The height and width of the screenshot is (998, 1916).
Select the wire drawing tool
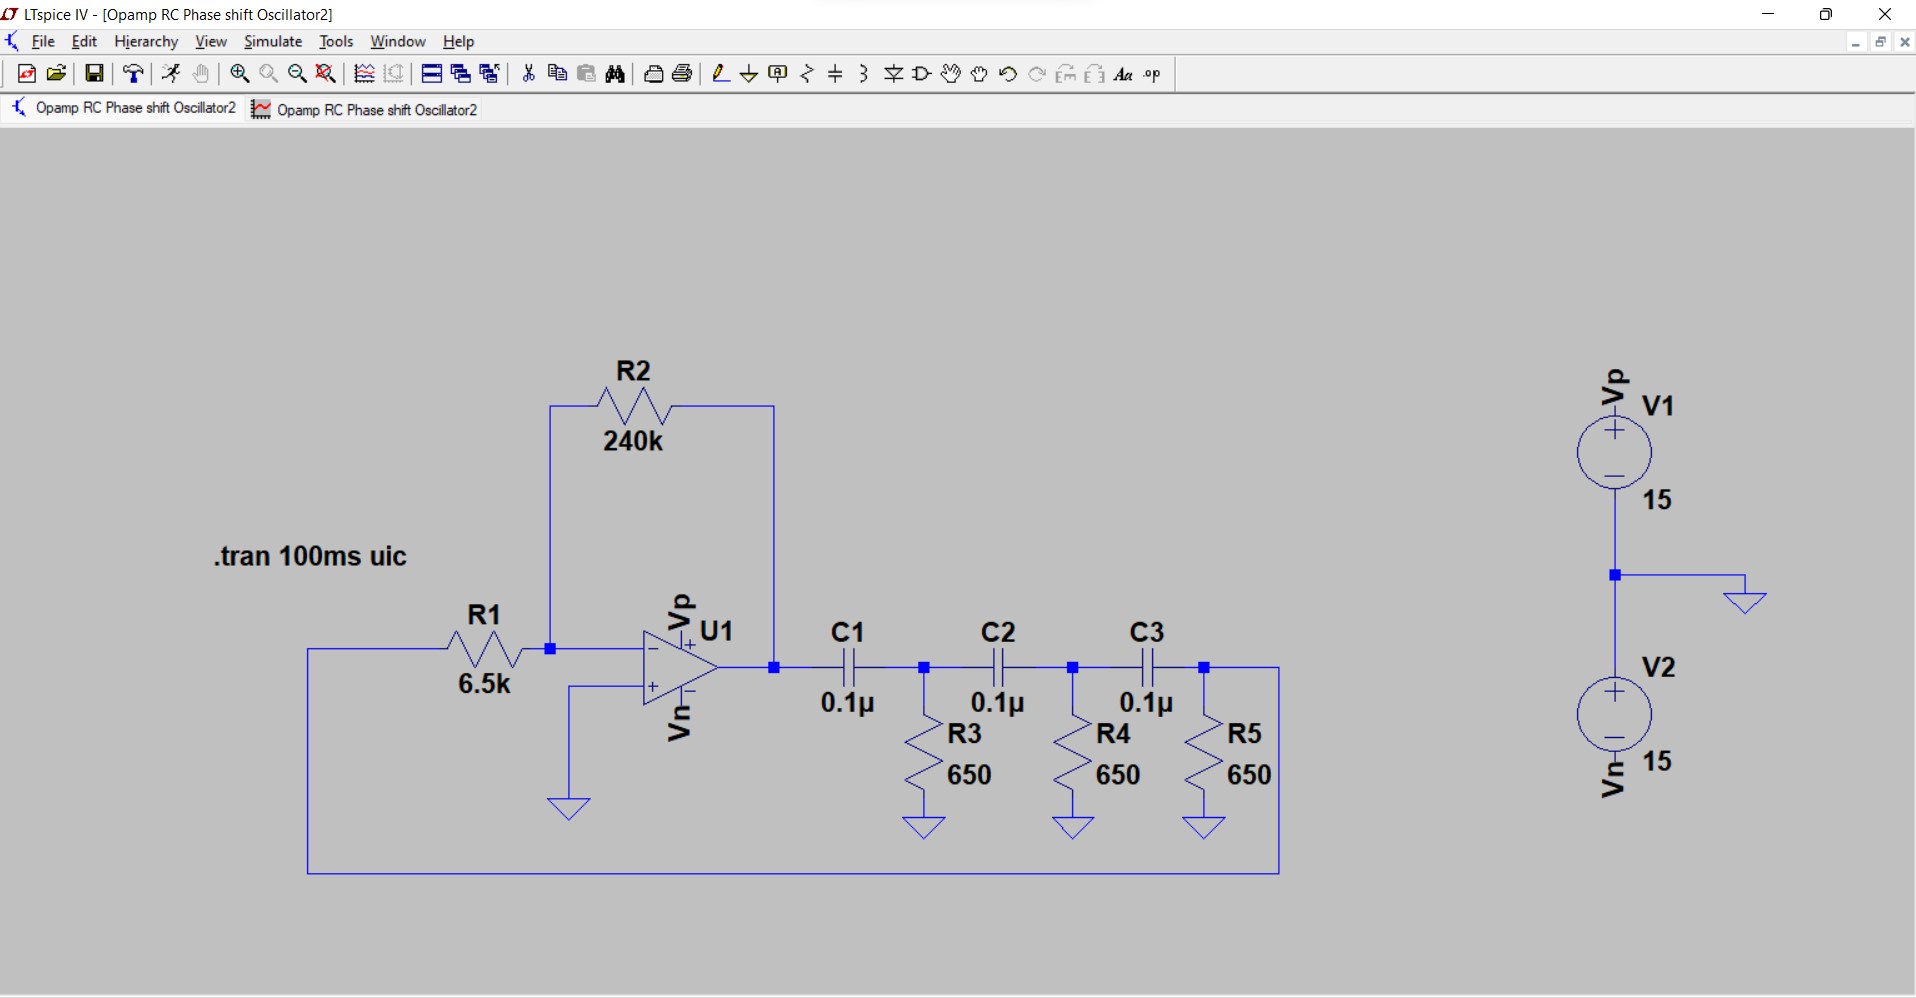721,73
